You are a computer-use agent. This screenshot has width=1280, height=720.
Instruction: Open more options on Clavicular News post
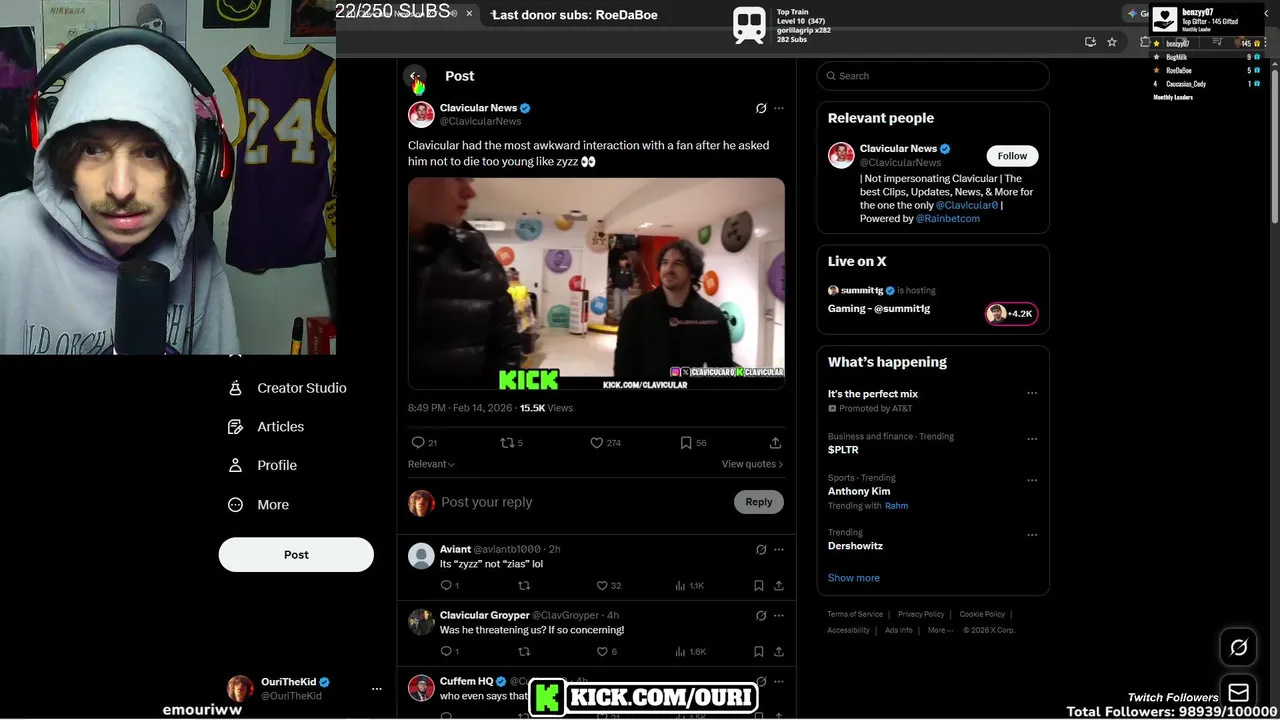[779, 108]
